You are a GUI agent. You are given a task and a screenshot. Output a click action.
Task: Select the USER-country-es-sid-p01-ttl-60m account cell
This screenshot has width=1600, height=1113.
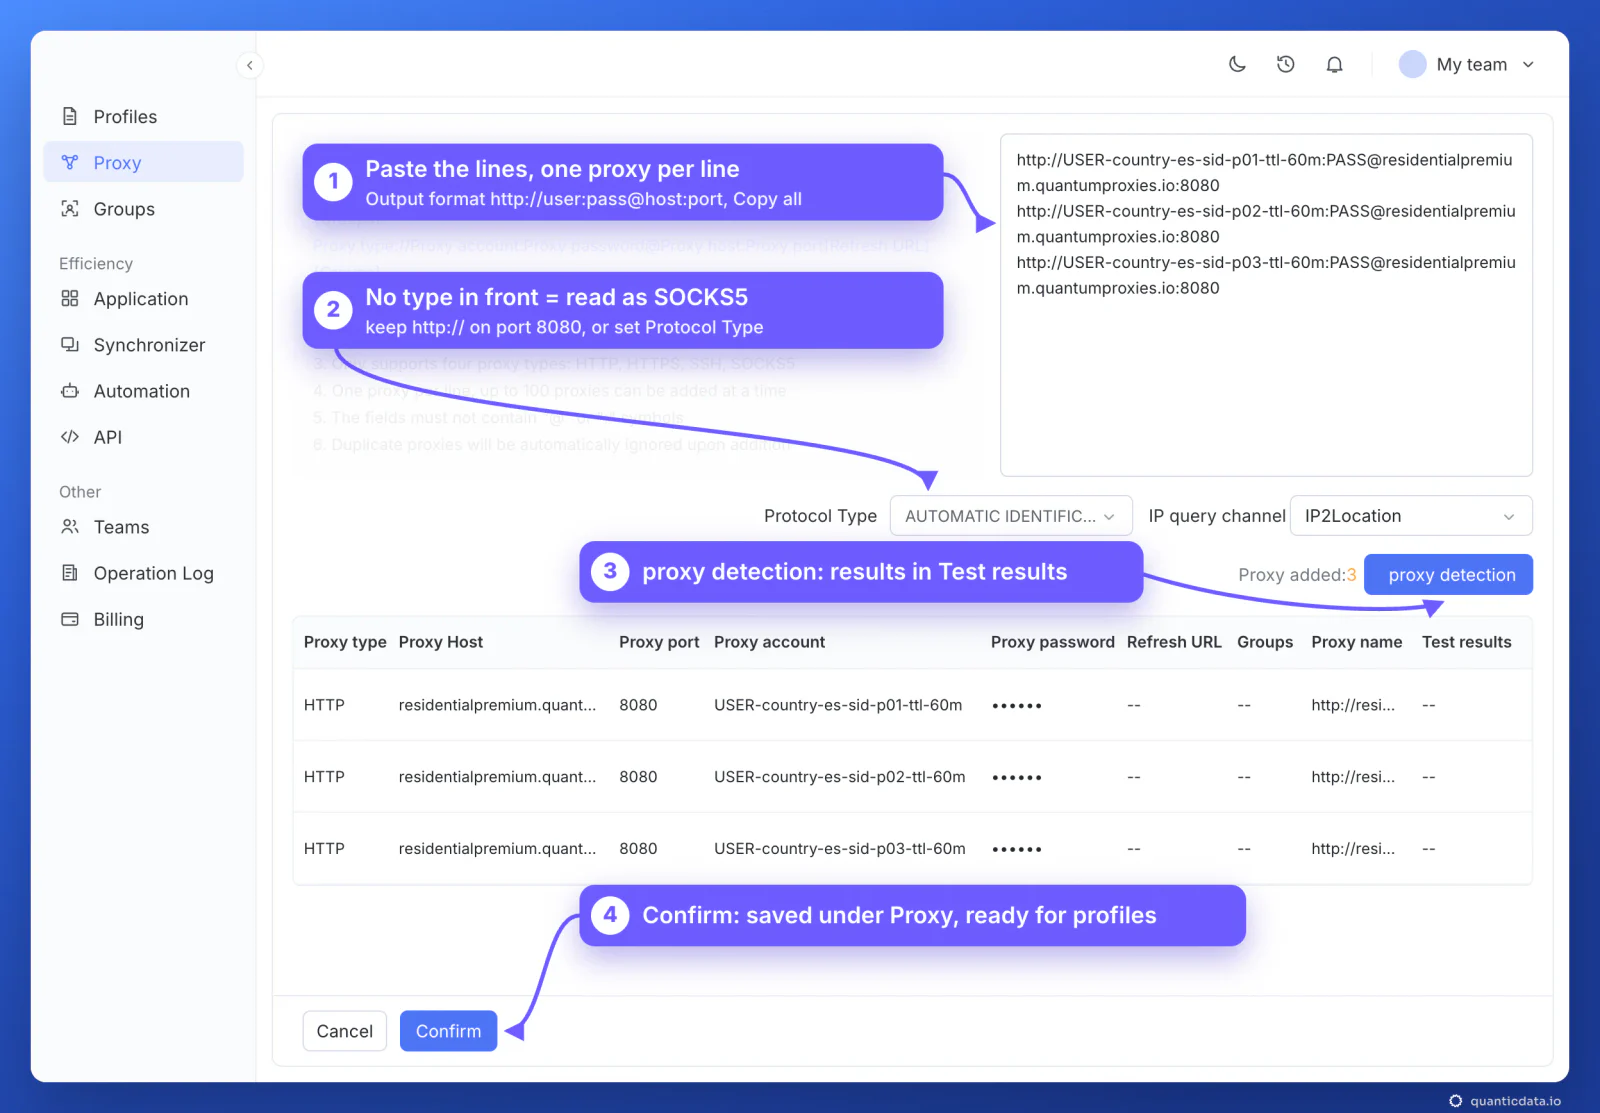point(838,705)
